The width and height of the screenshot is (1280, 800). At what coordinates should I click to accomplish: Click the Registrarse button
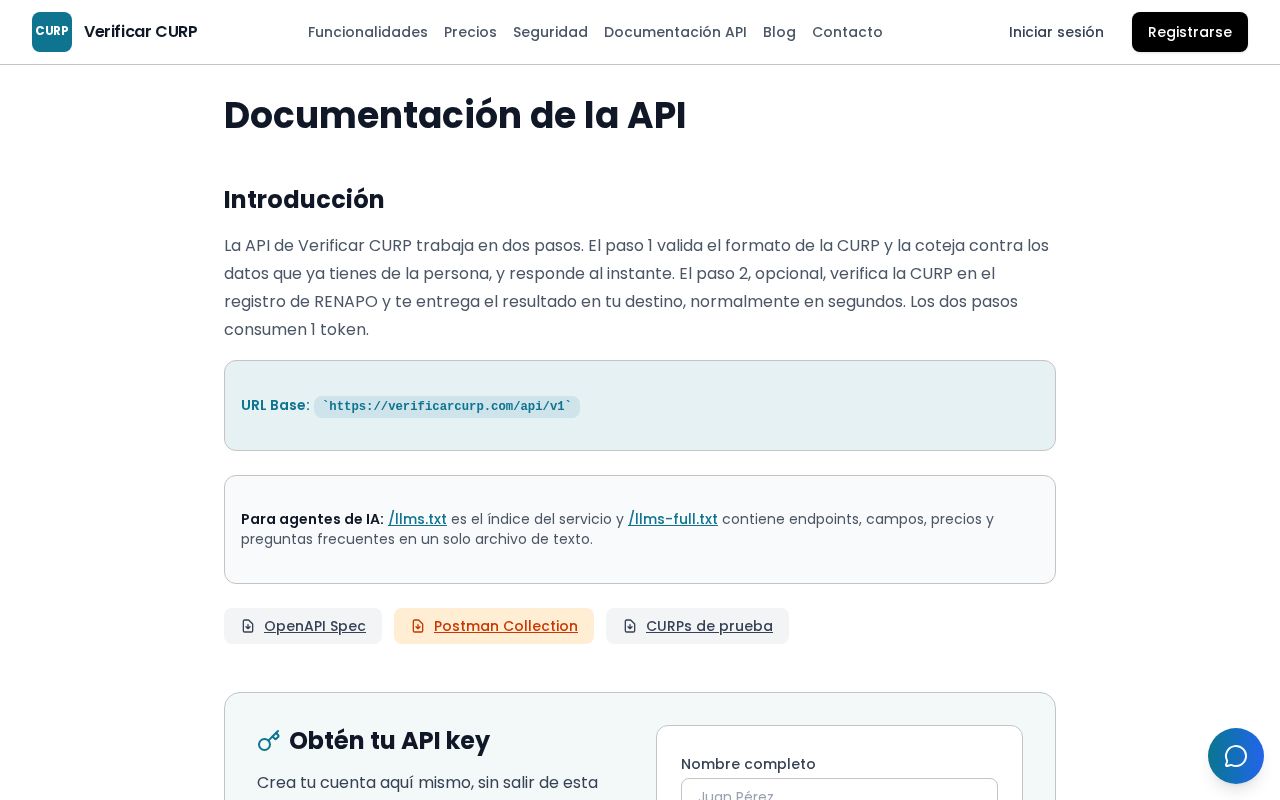(x=1190, y=32)
